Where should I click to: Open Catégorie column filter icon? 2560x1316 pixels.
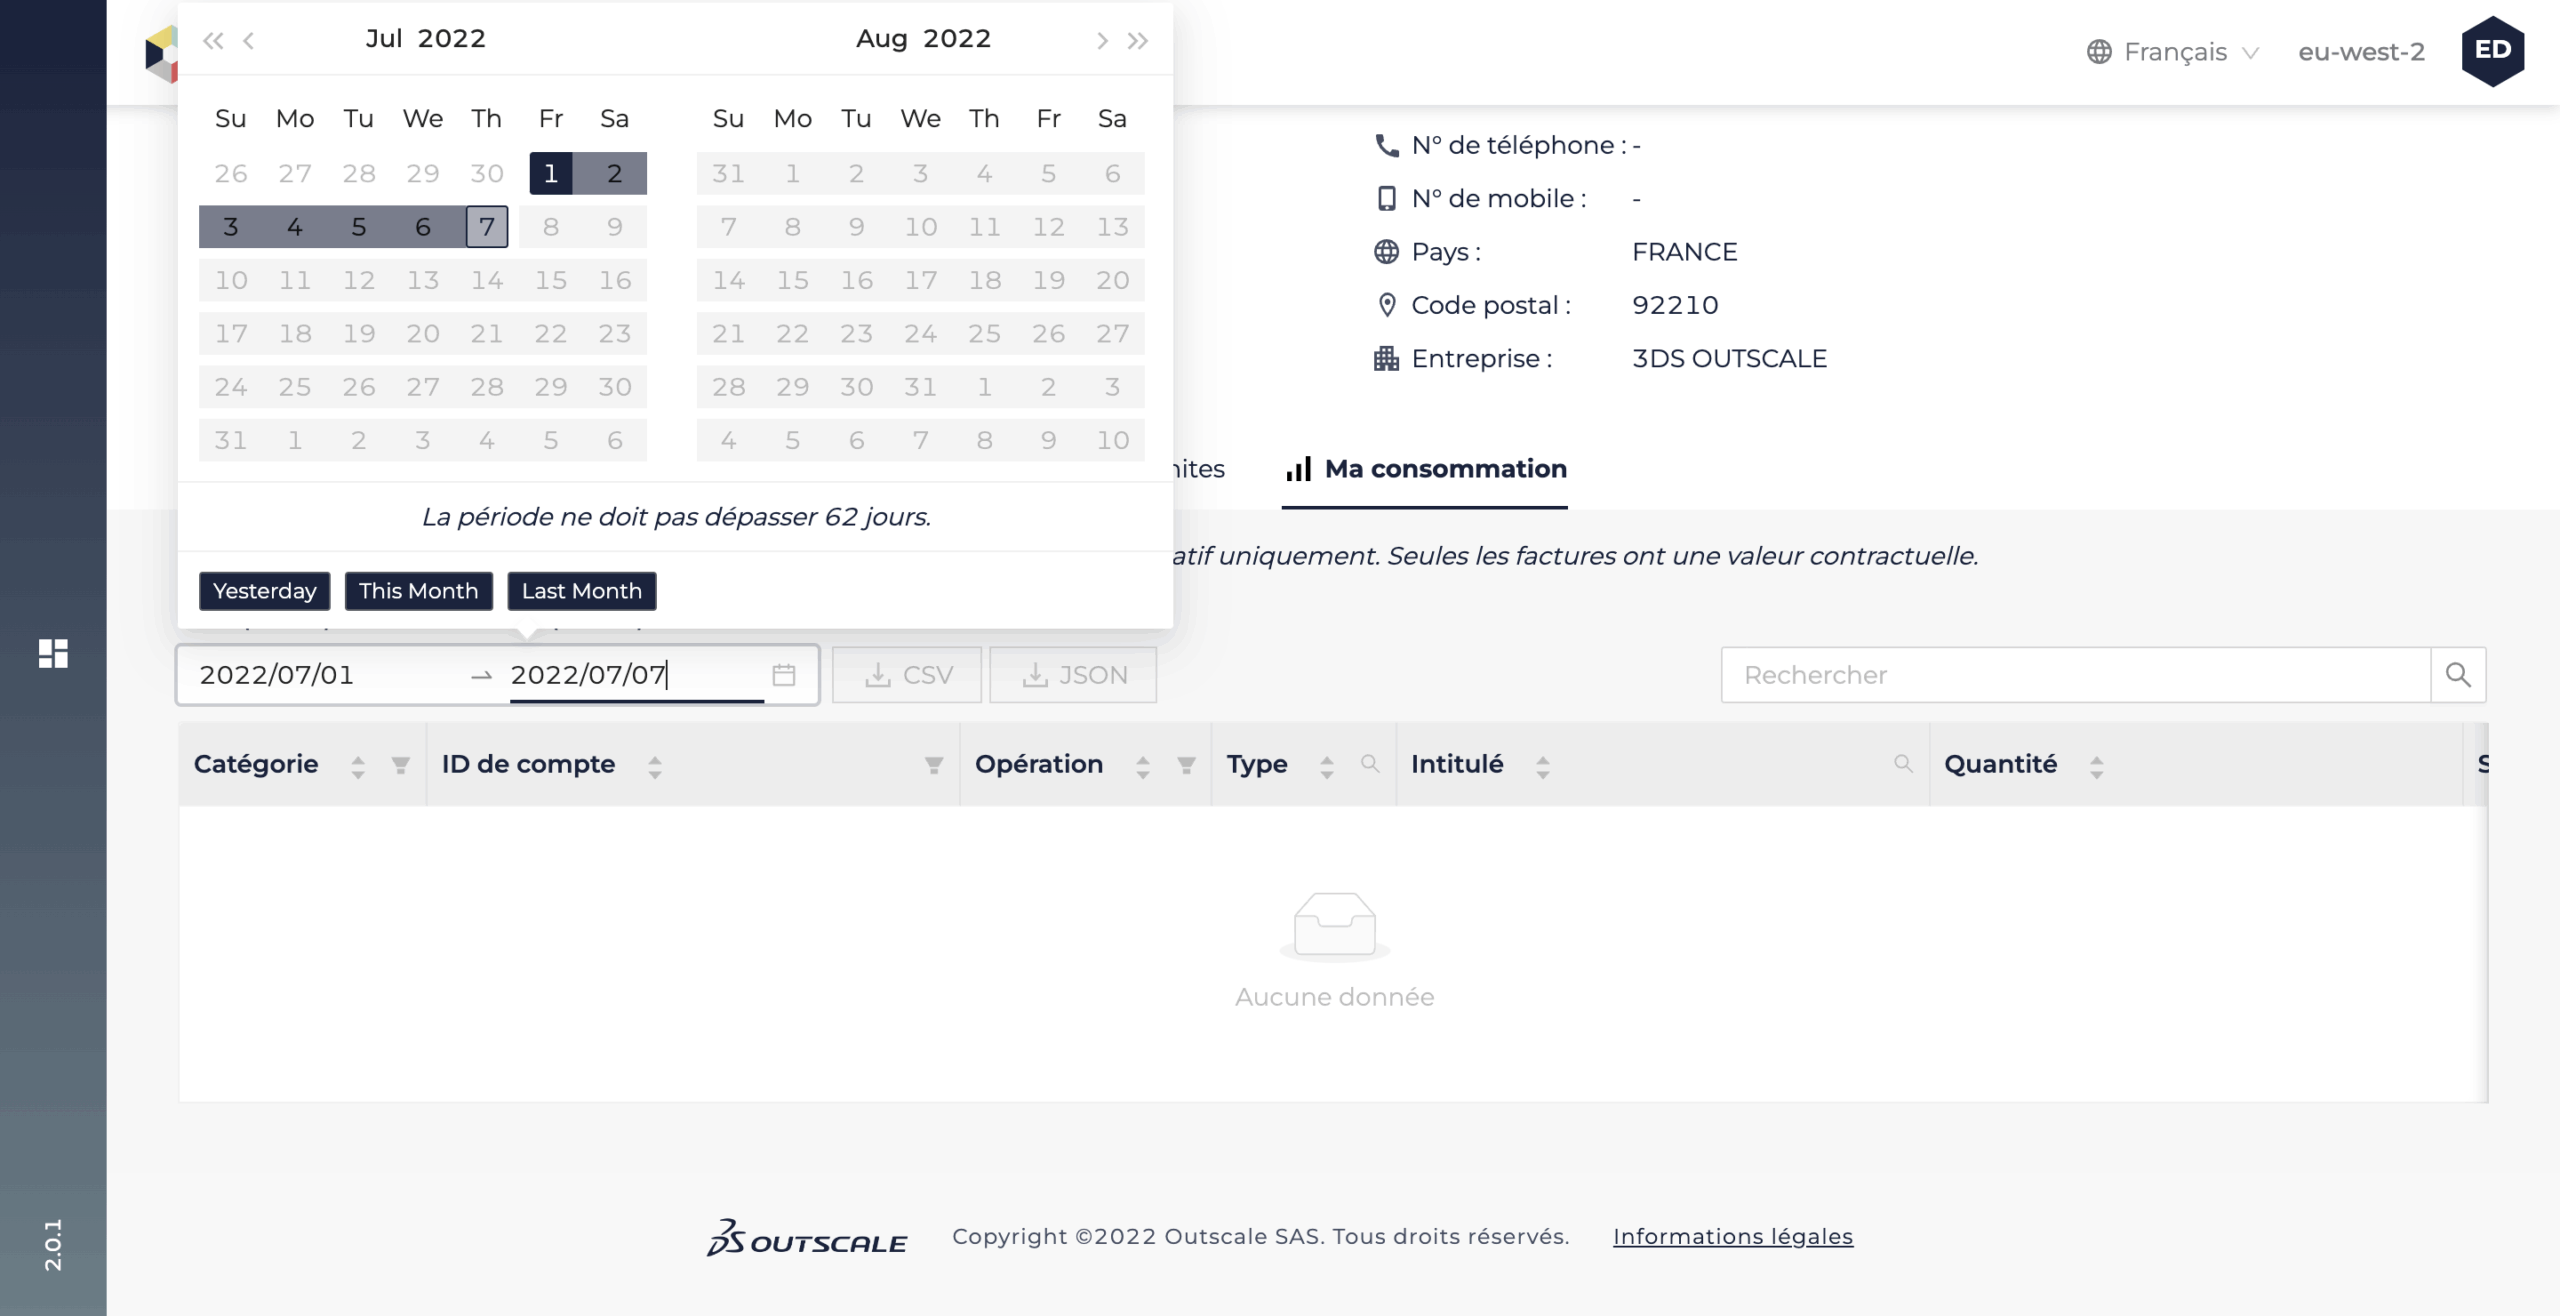point(400,765)
